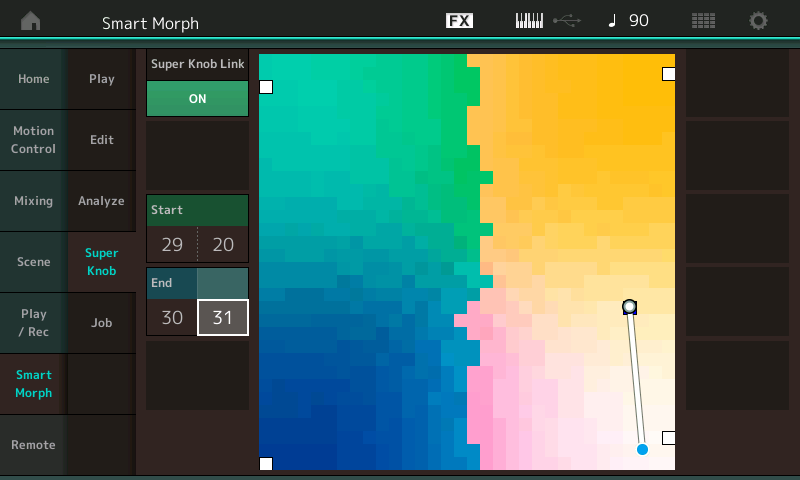Click the top-right white corner marker on map
The image size is (800, 480).
668,74
